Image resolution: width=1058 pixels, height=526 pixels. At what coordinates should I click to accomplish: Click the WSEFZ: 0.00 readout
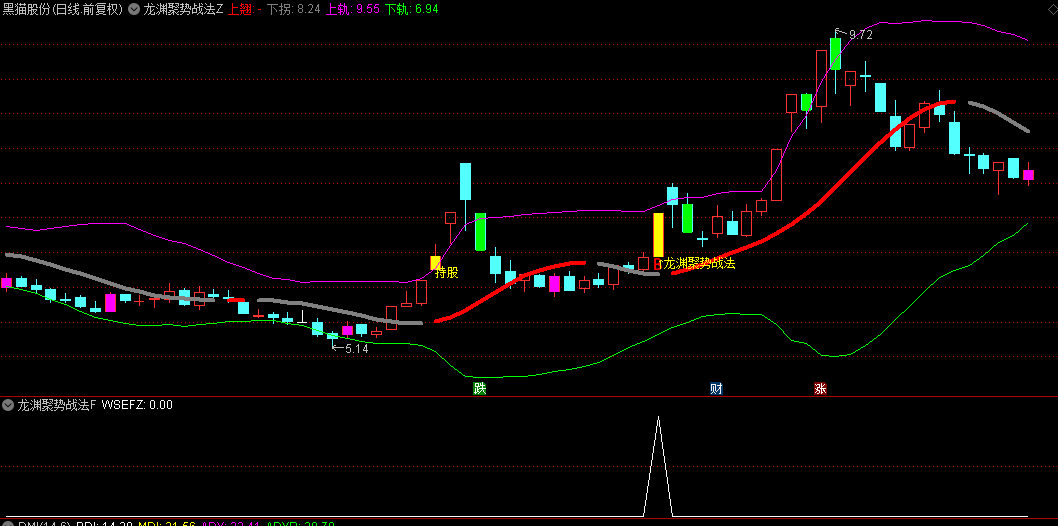[x=137, y=405]
